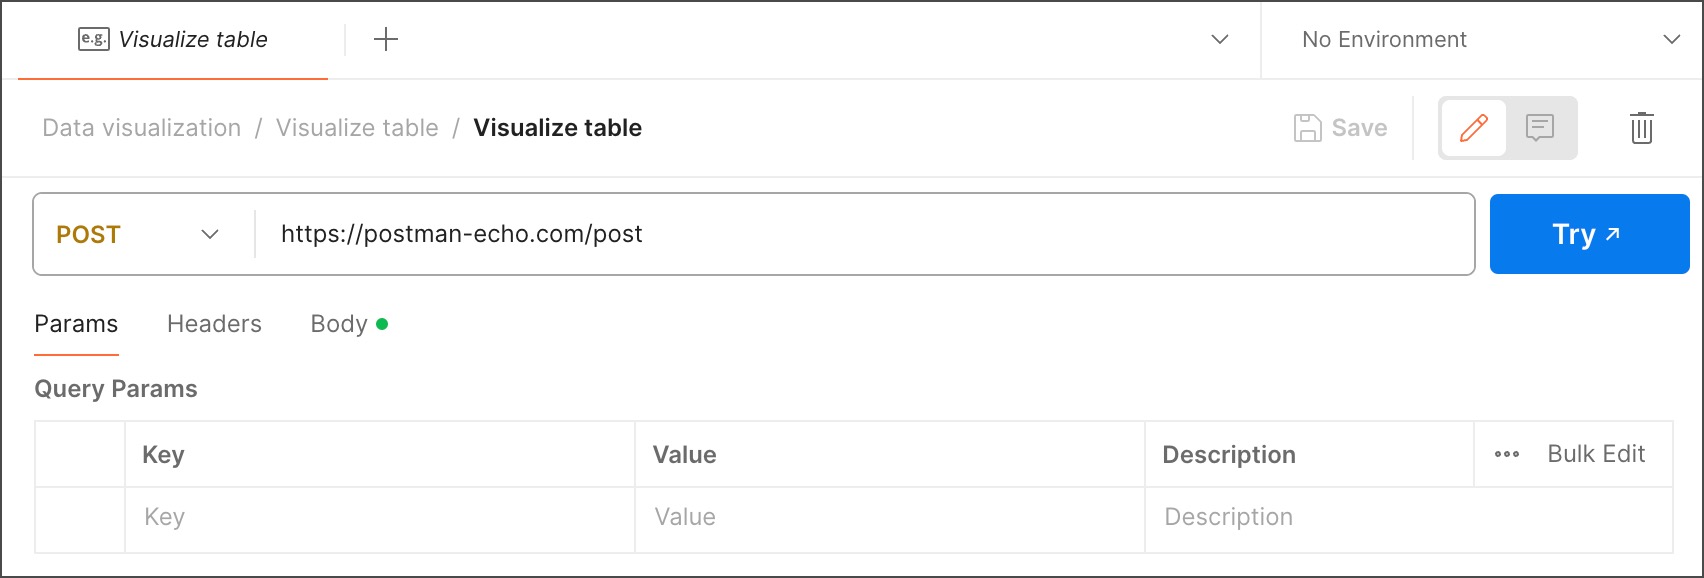This screenshot has width=1704, height=578.
Task: Open the POST method dropdown
Action: [x=137, y=234]
